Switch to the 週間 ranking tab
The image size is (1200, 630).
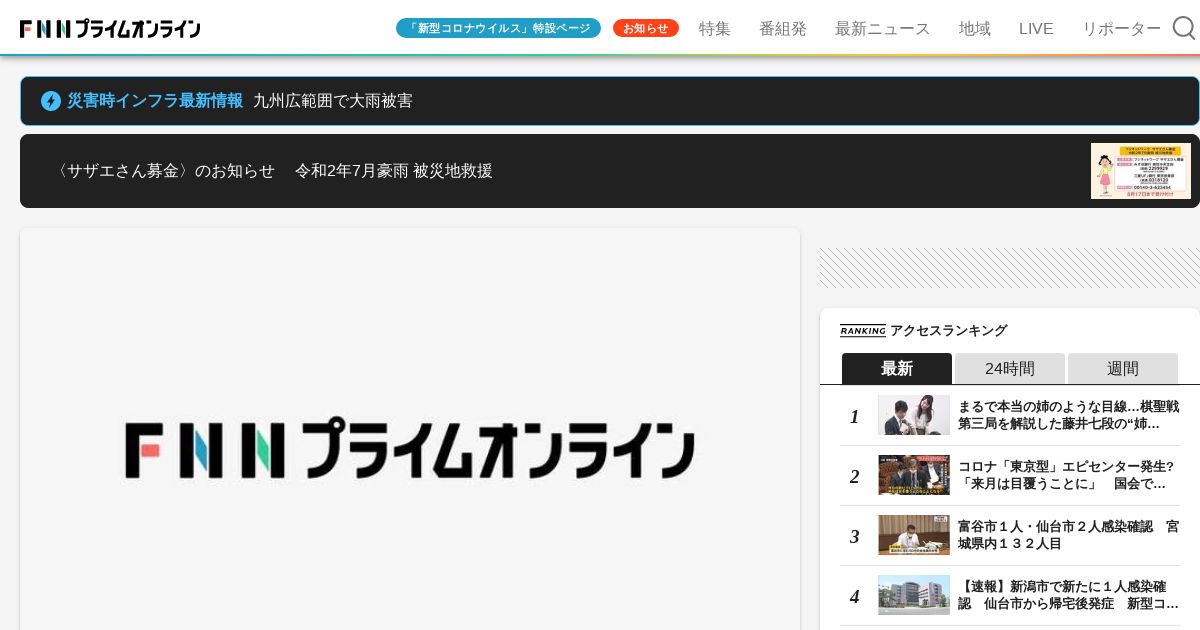point(1123,368)
